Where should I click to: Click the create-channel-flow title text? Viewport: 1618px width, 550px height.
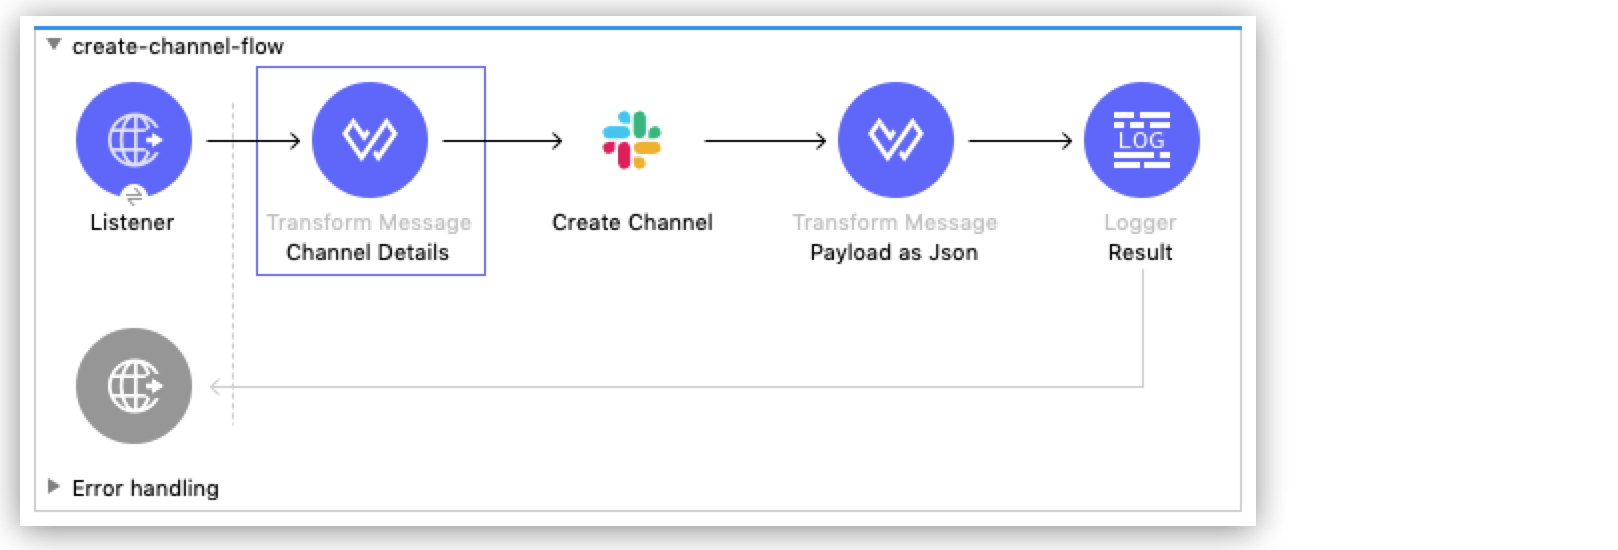pos(177,46)
